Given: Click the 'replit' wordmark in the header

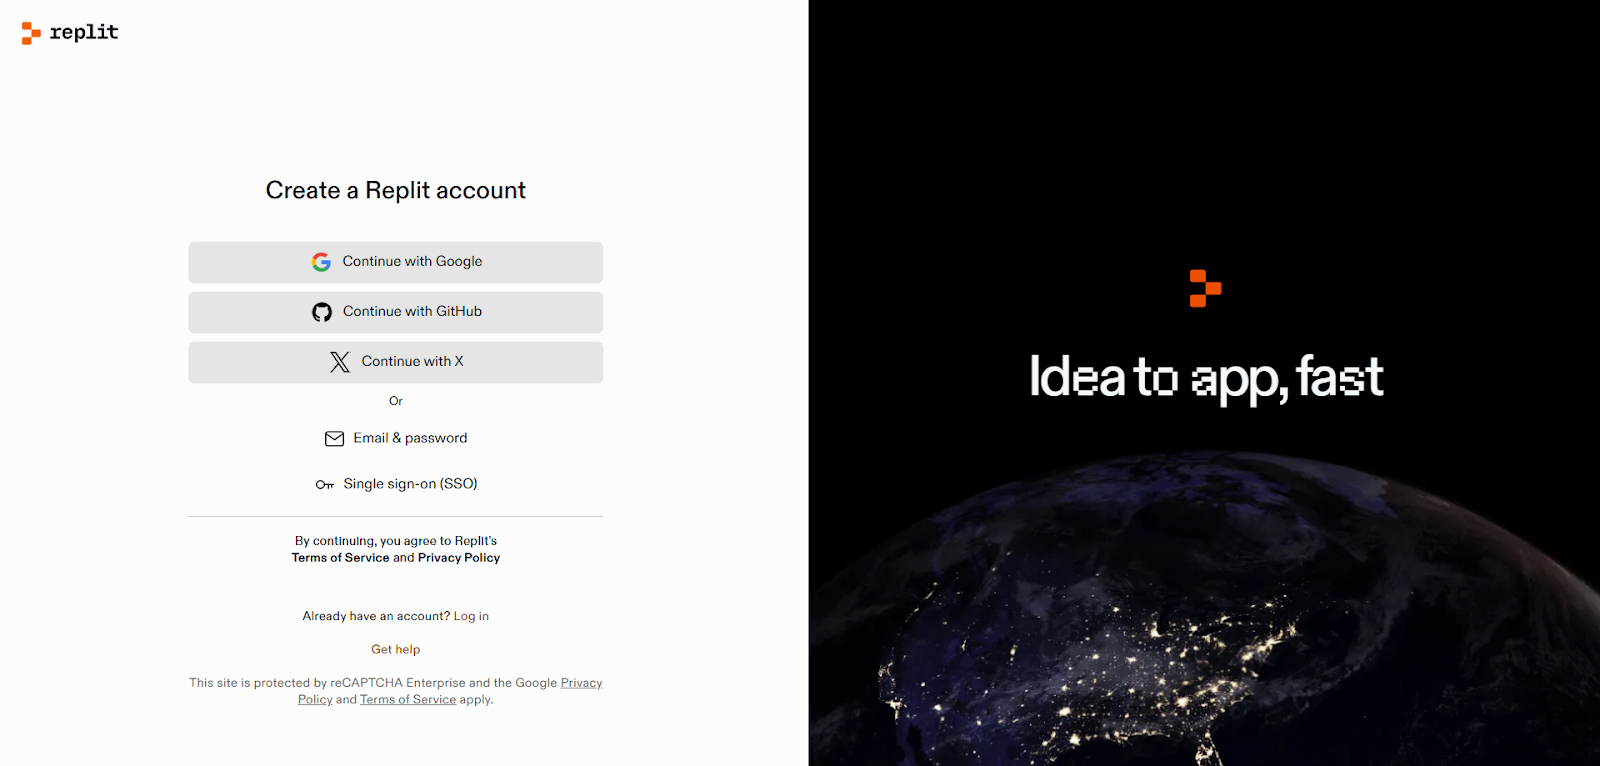Looking at the screenshot, I should (84, 32).
